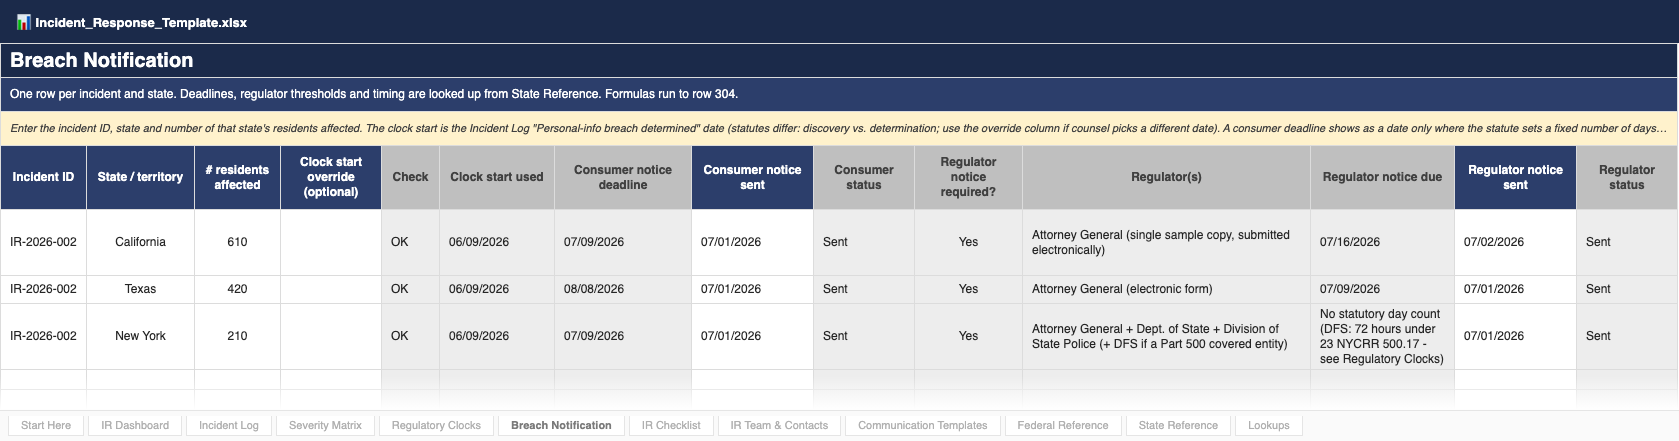Open the IR Checklist sheet tab

coord(671,425)
